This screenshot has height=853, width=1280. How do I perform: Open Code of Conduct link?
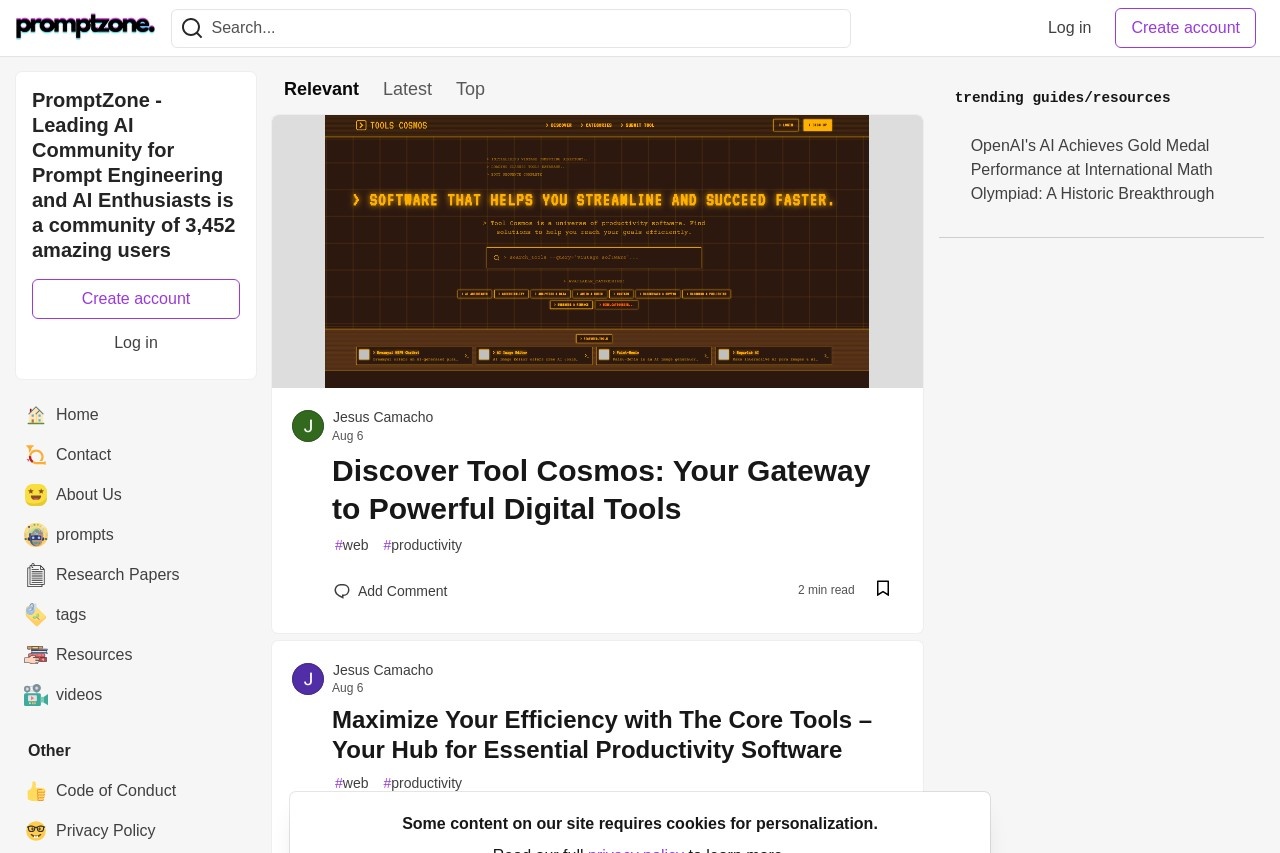click(136, 791)
